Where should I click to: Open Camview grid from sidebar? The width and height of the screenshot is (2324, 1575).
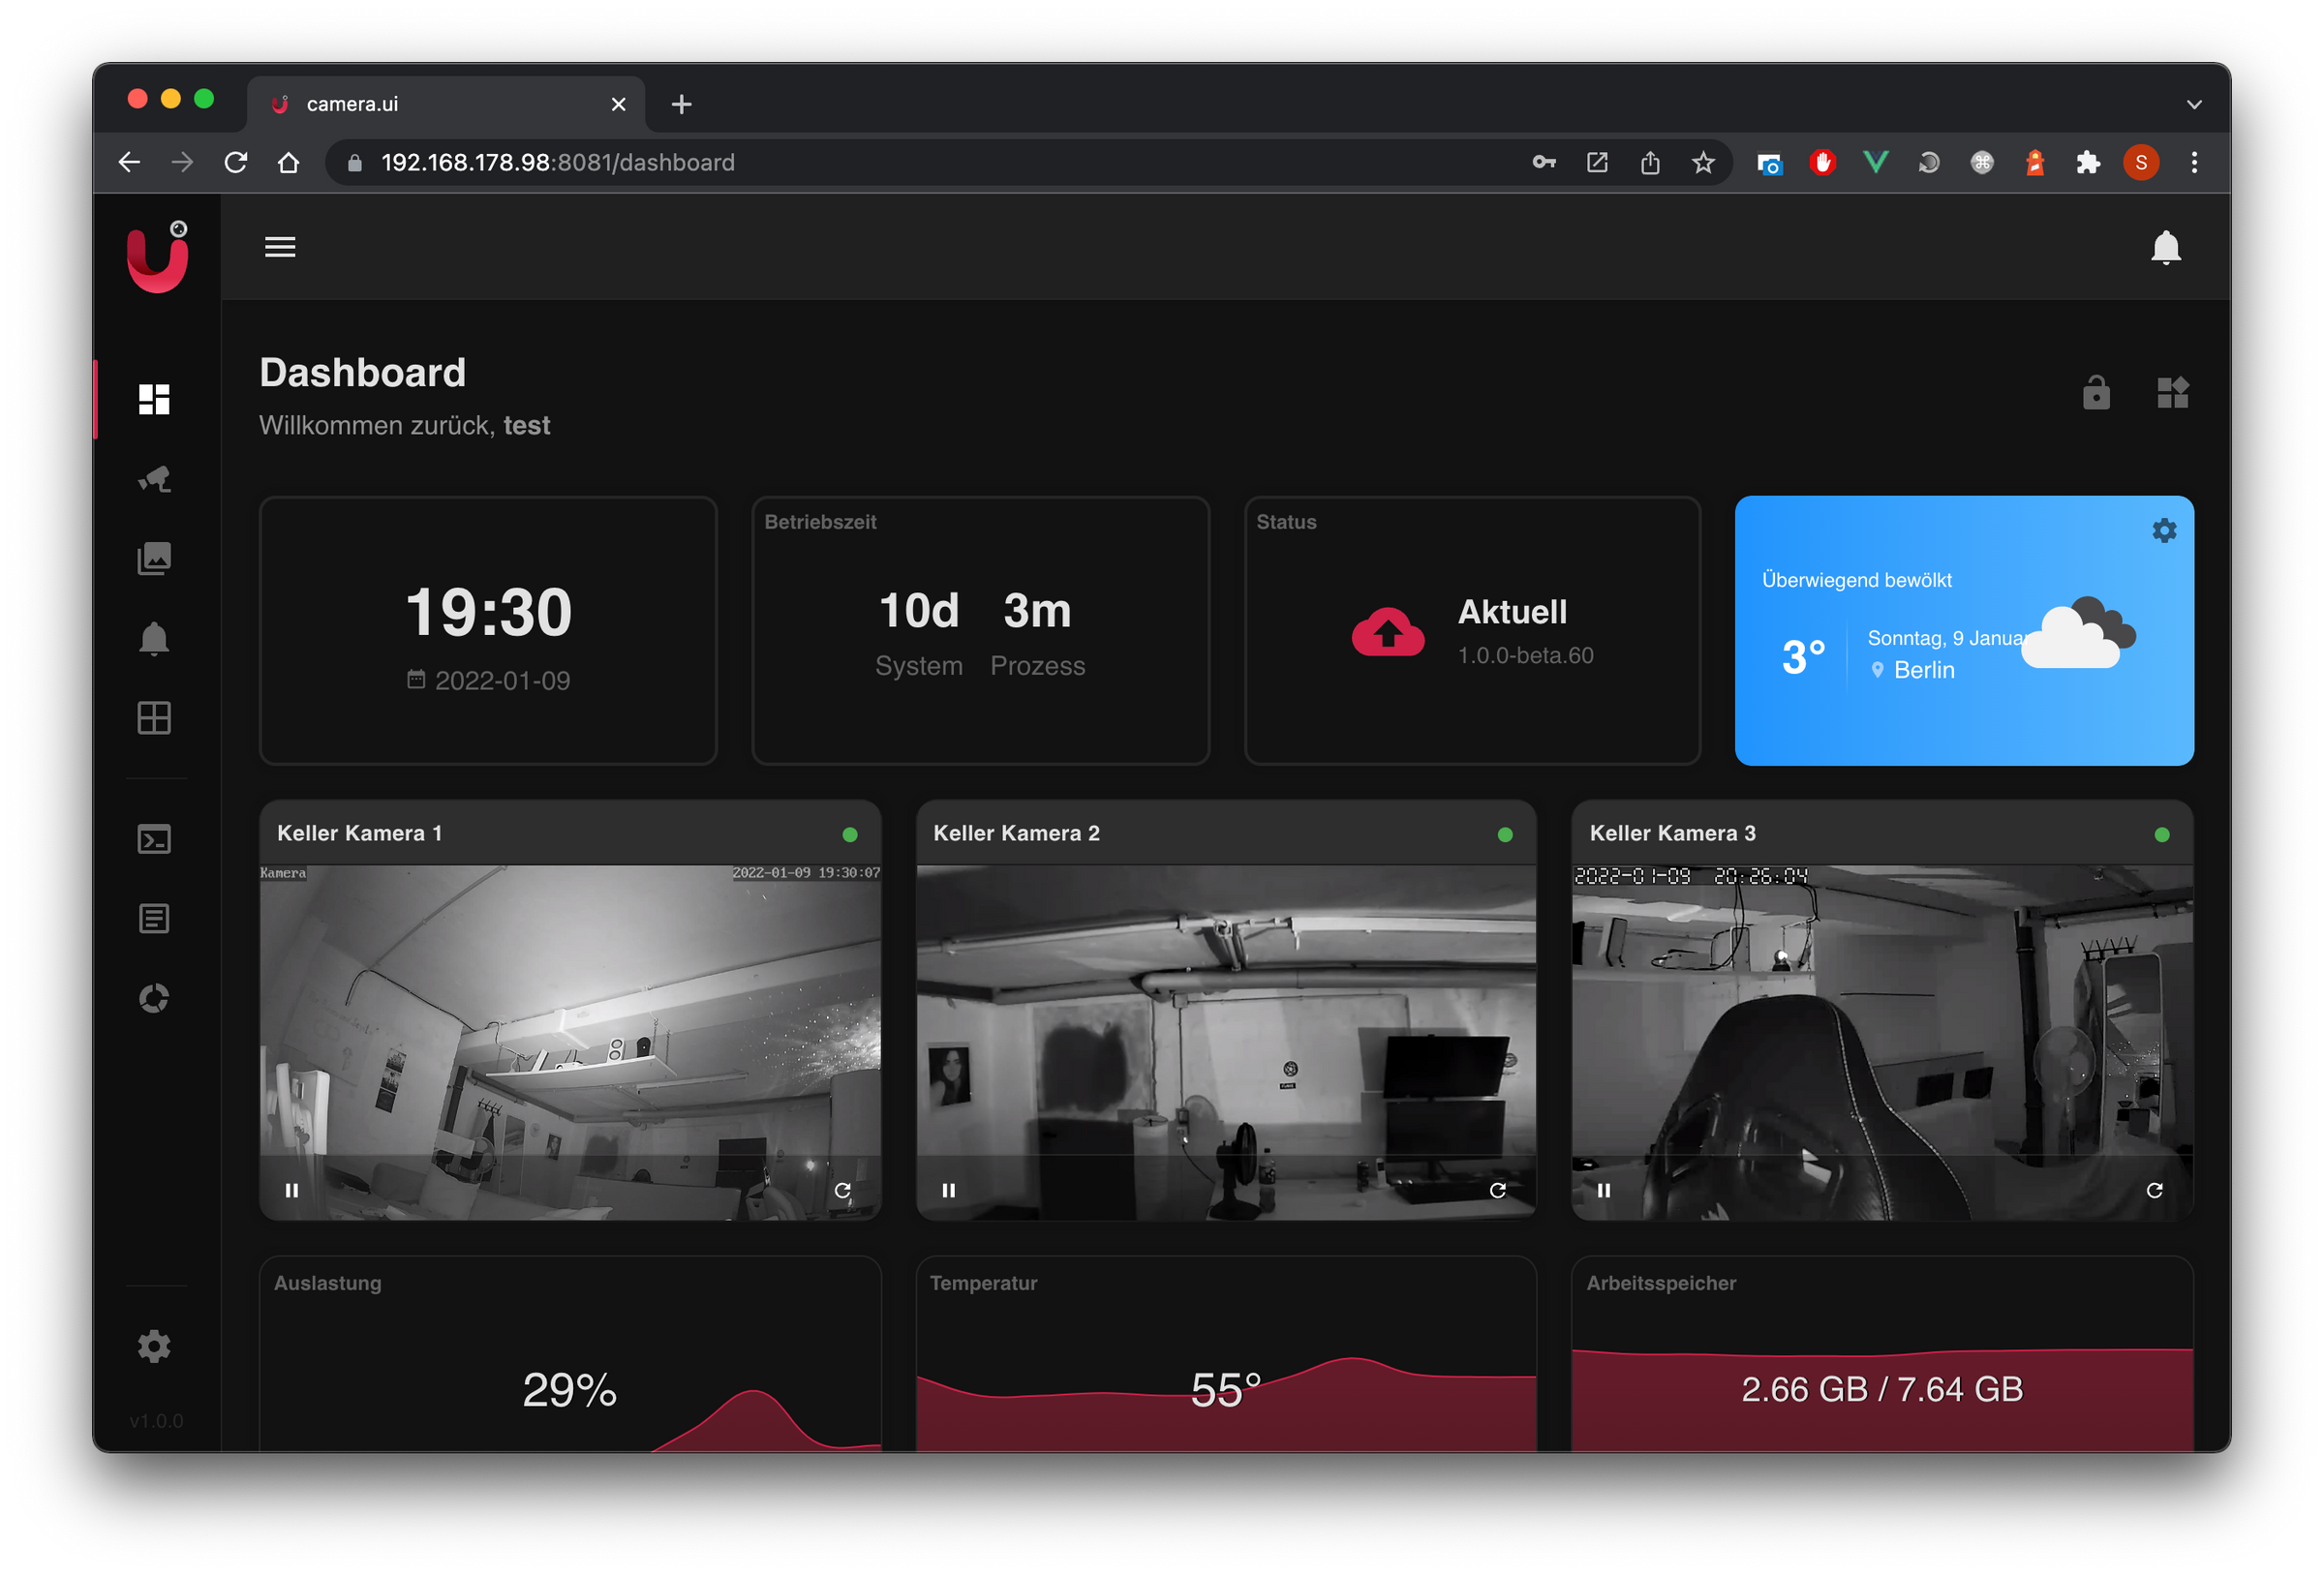tap(154, 718)
